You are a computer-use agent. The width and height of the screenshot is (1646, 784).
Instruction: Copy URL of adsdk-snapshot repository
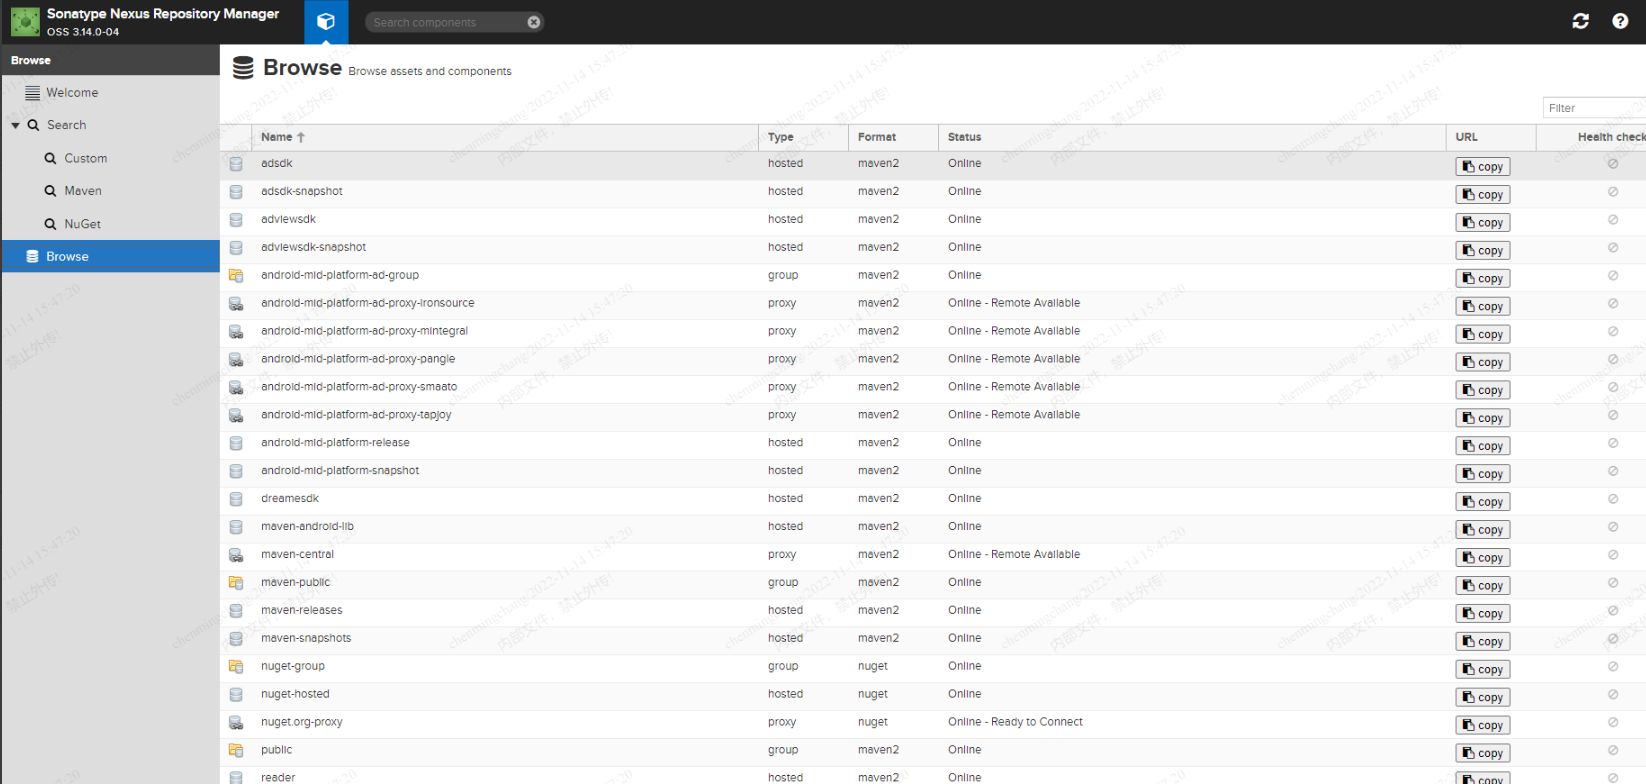1482,195
